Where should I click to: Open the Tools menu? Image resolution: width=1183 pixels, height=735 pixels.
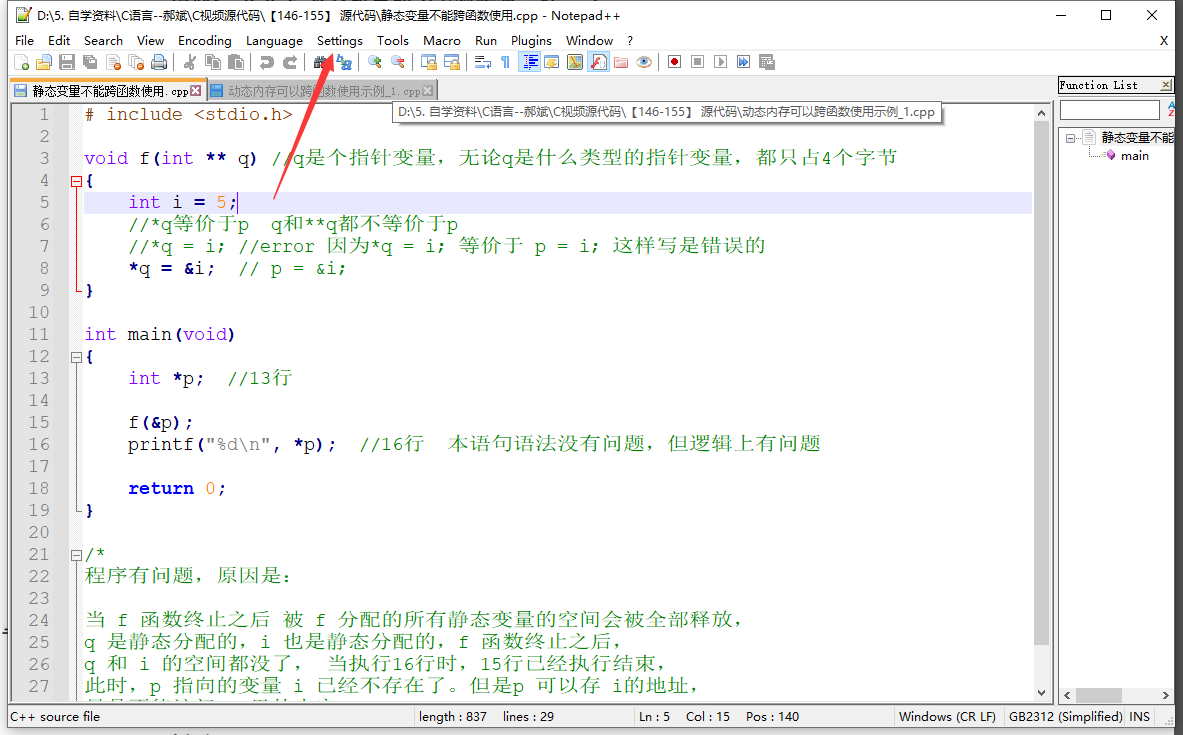393,41
